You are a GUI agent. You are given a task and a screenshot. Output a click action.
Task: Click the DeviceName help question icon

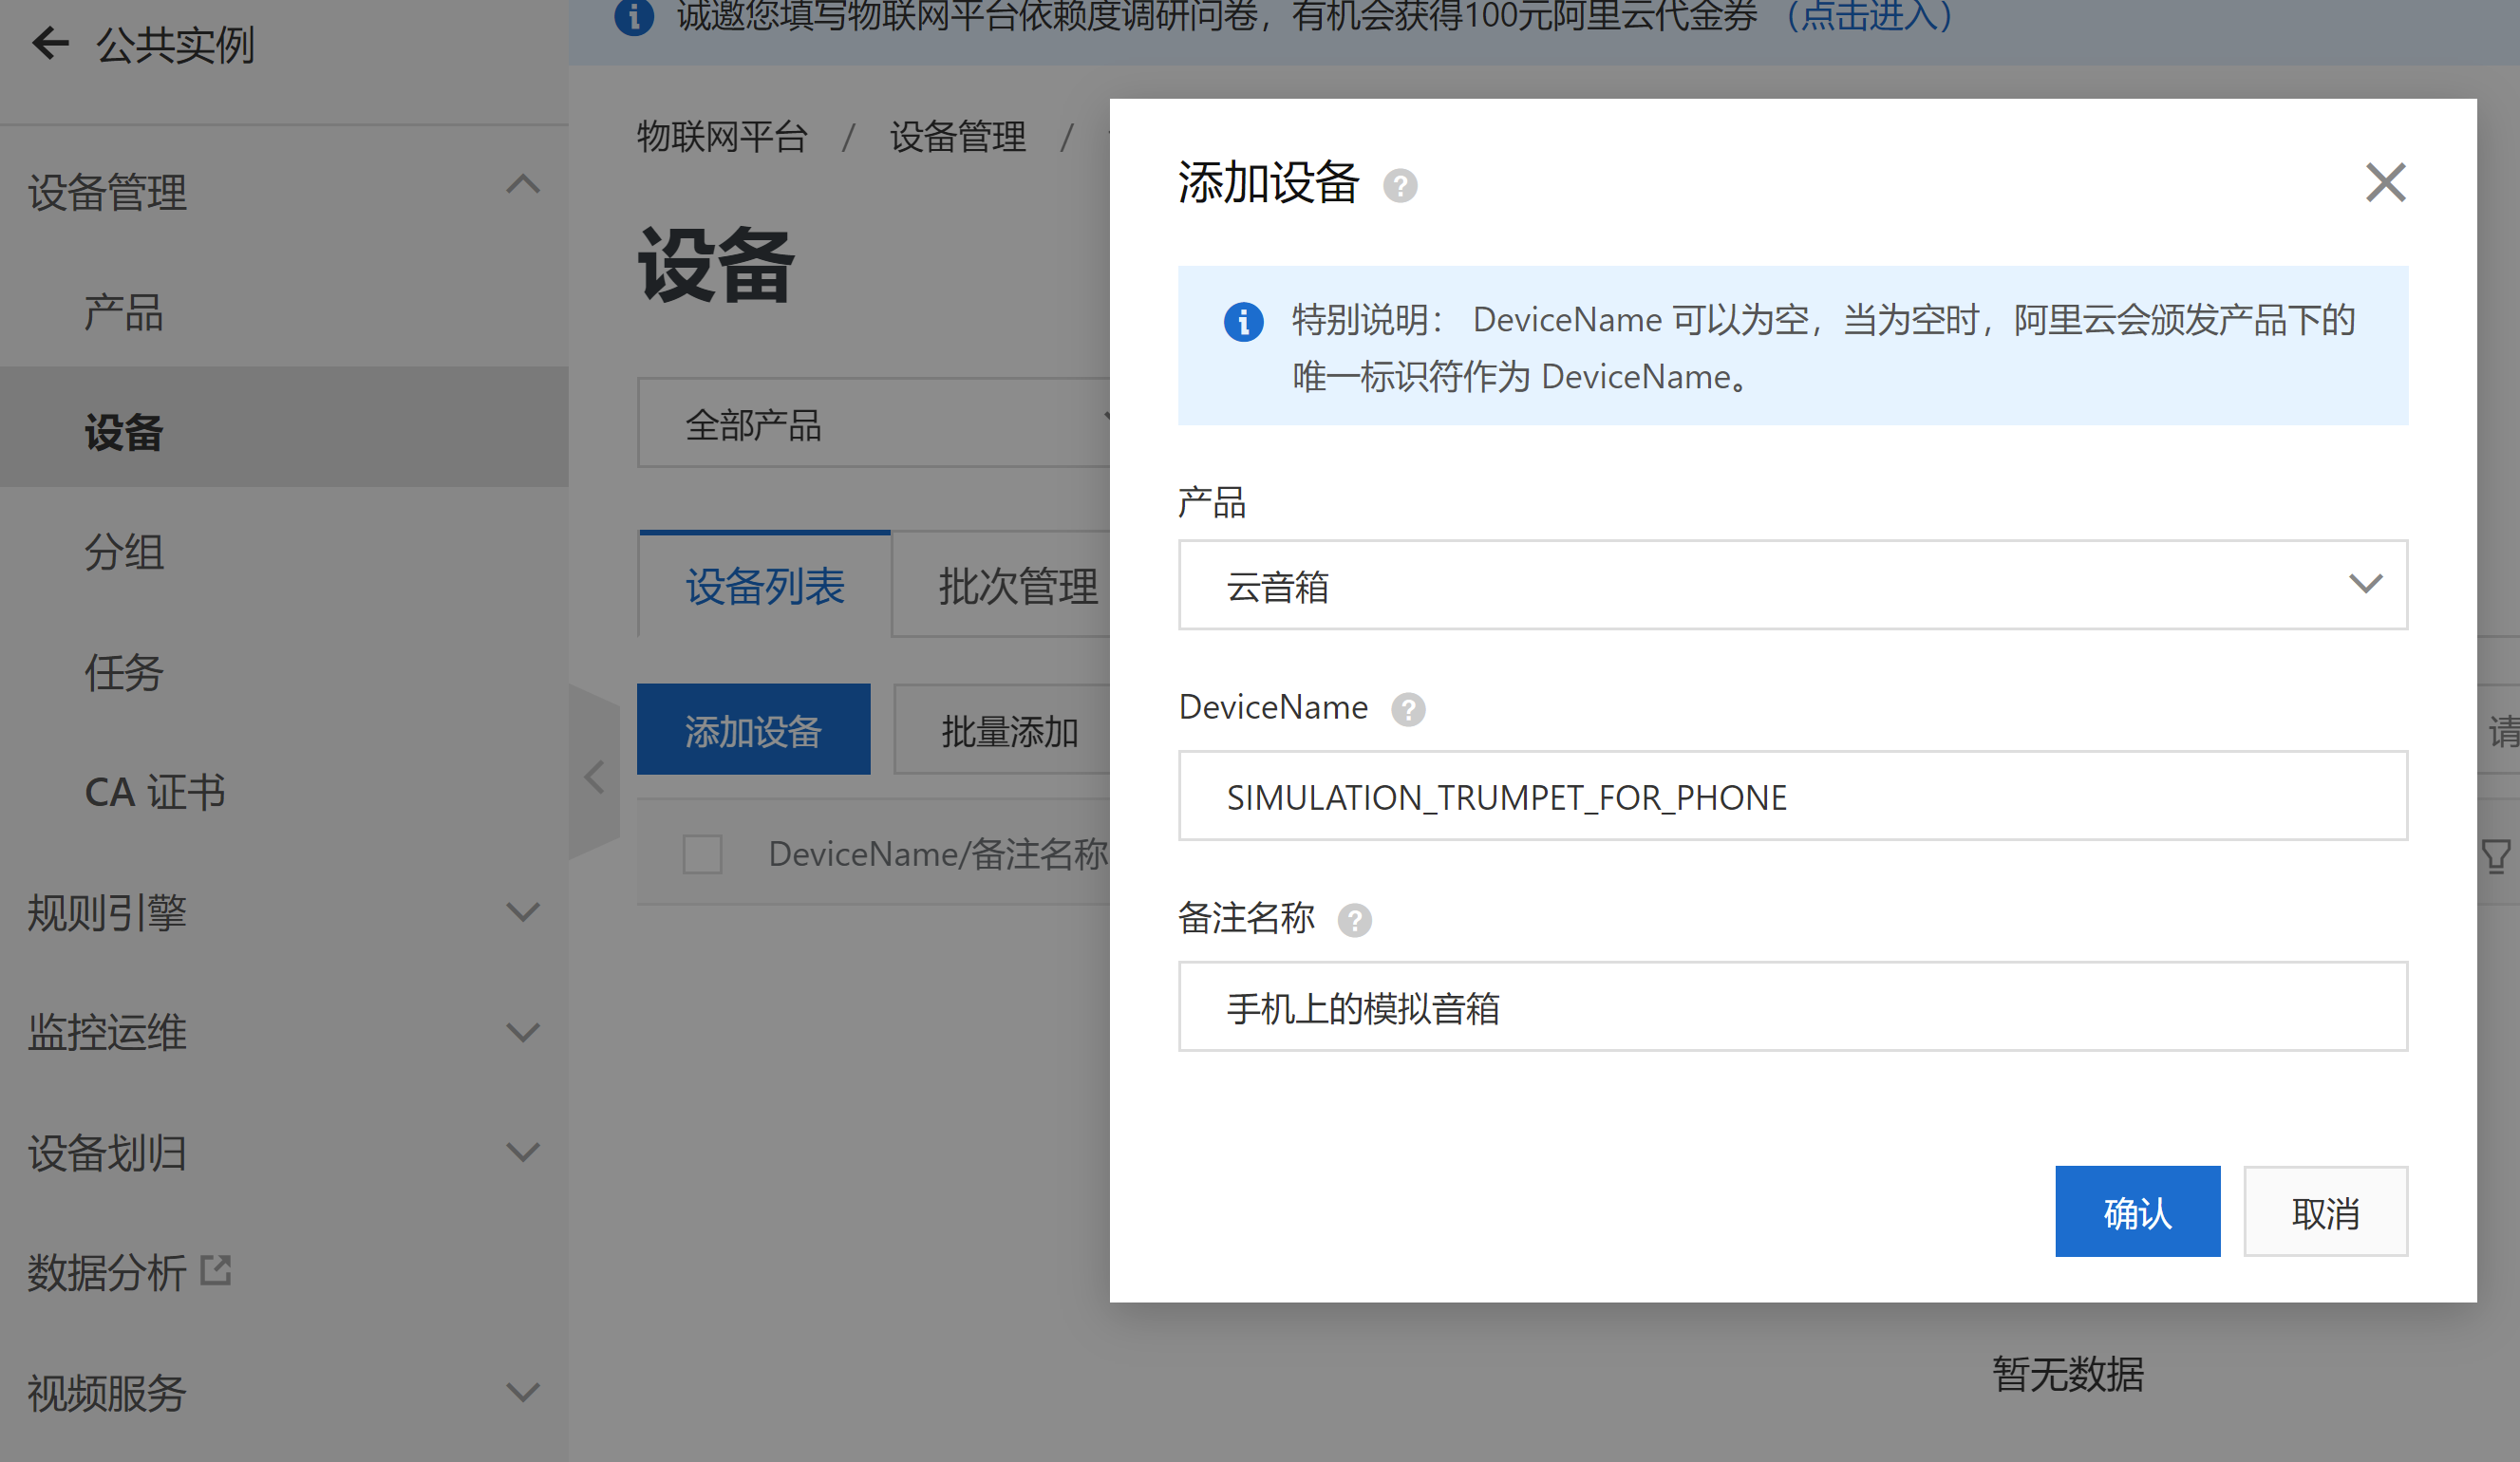click(x=1408, y=709)
